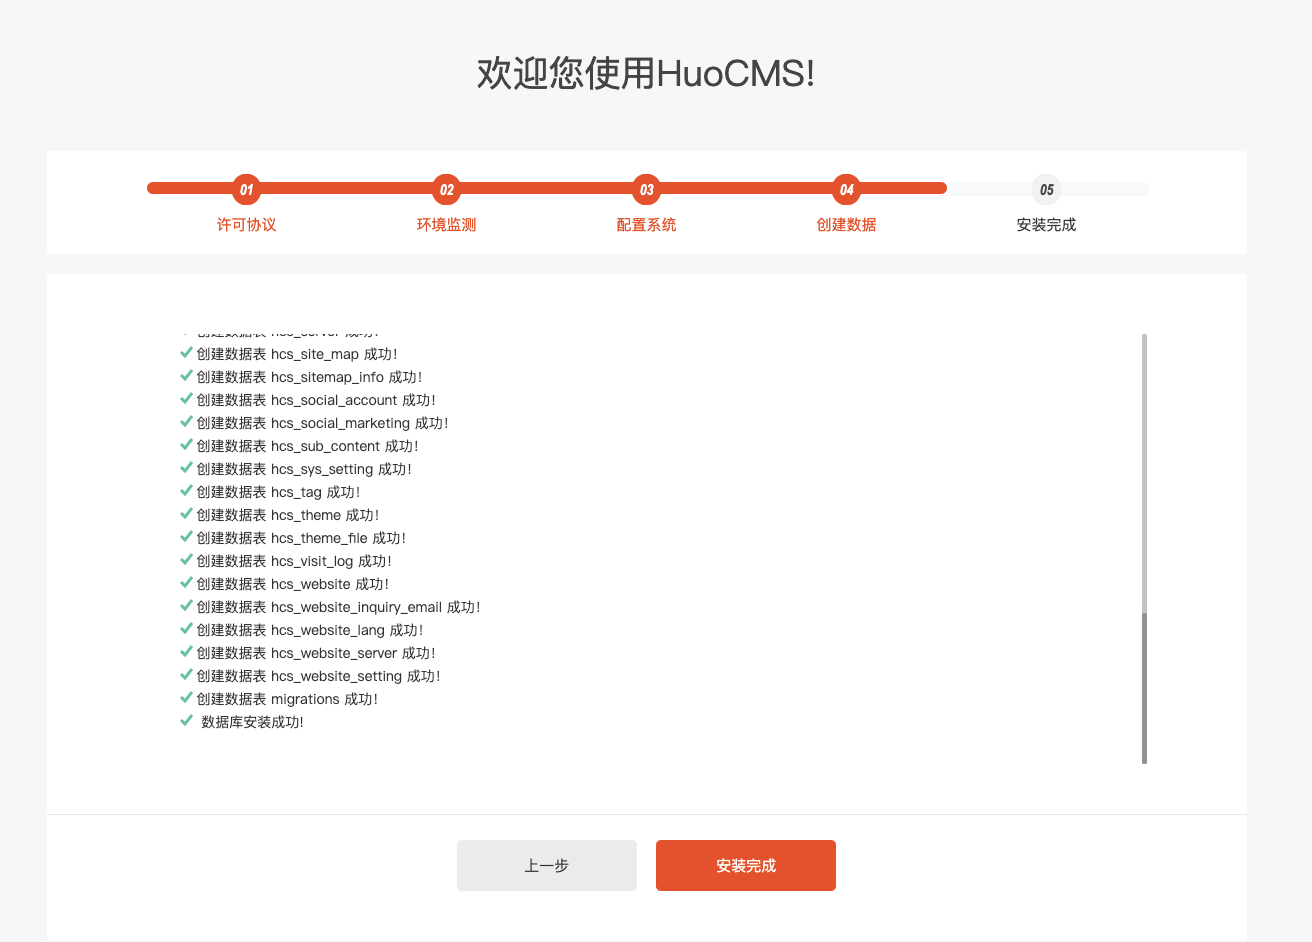
Task: Select text 创建数据表 hcs_website_setting 成功!
Action: (x=318, y=676)
